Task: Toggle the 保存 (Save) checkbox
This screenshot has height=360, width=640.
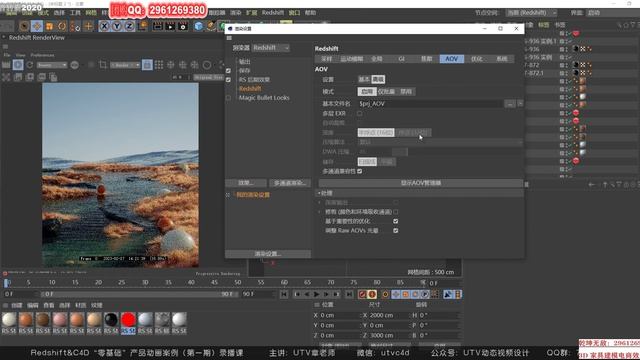Action: coord(228,71)
